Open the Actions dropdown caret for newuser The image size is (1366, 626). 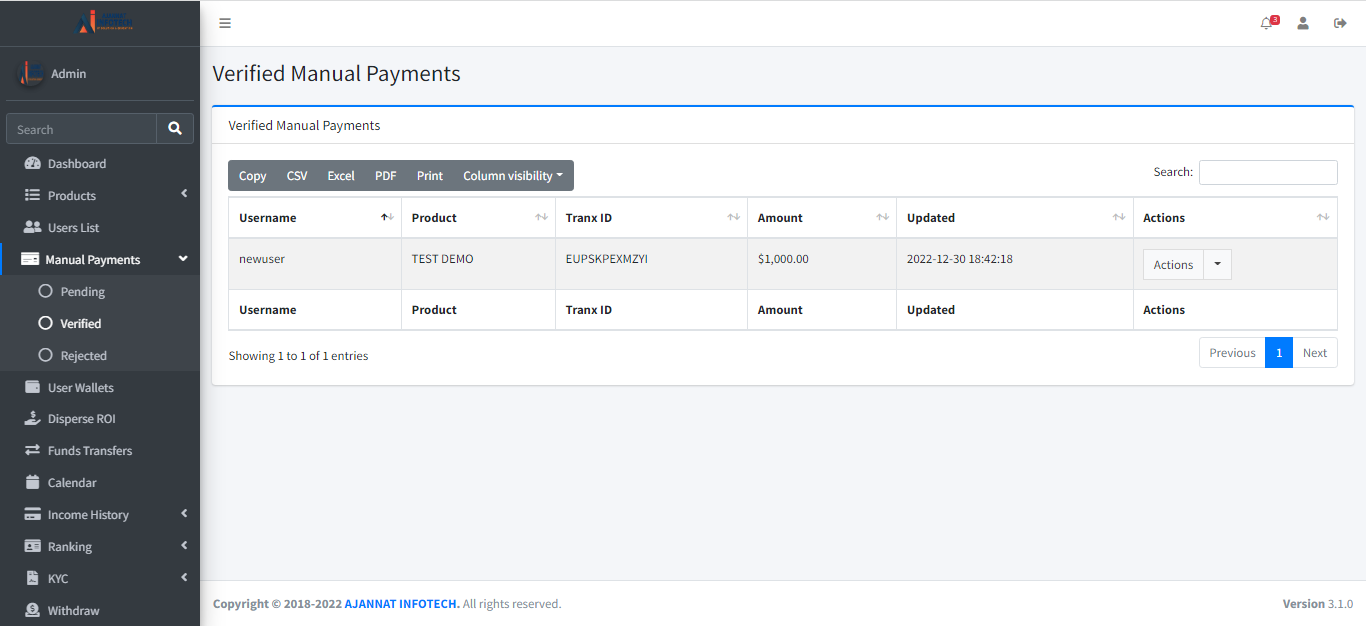pyautogui.click(x=1217, y=265)
